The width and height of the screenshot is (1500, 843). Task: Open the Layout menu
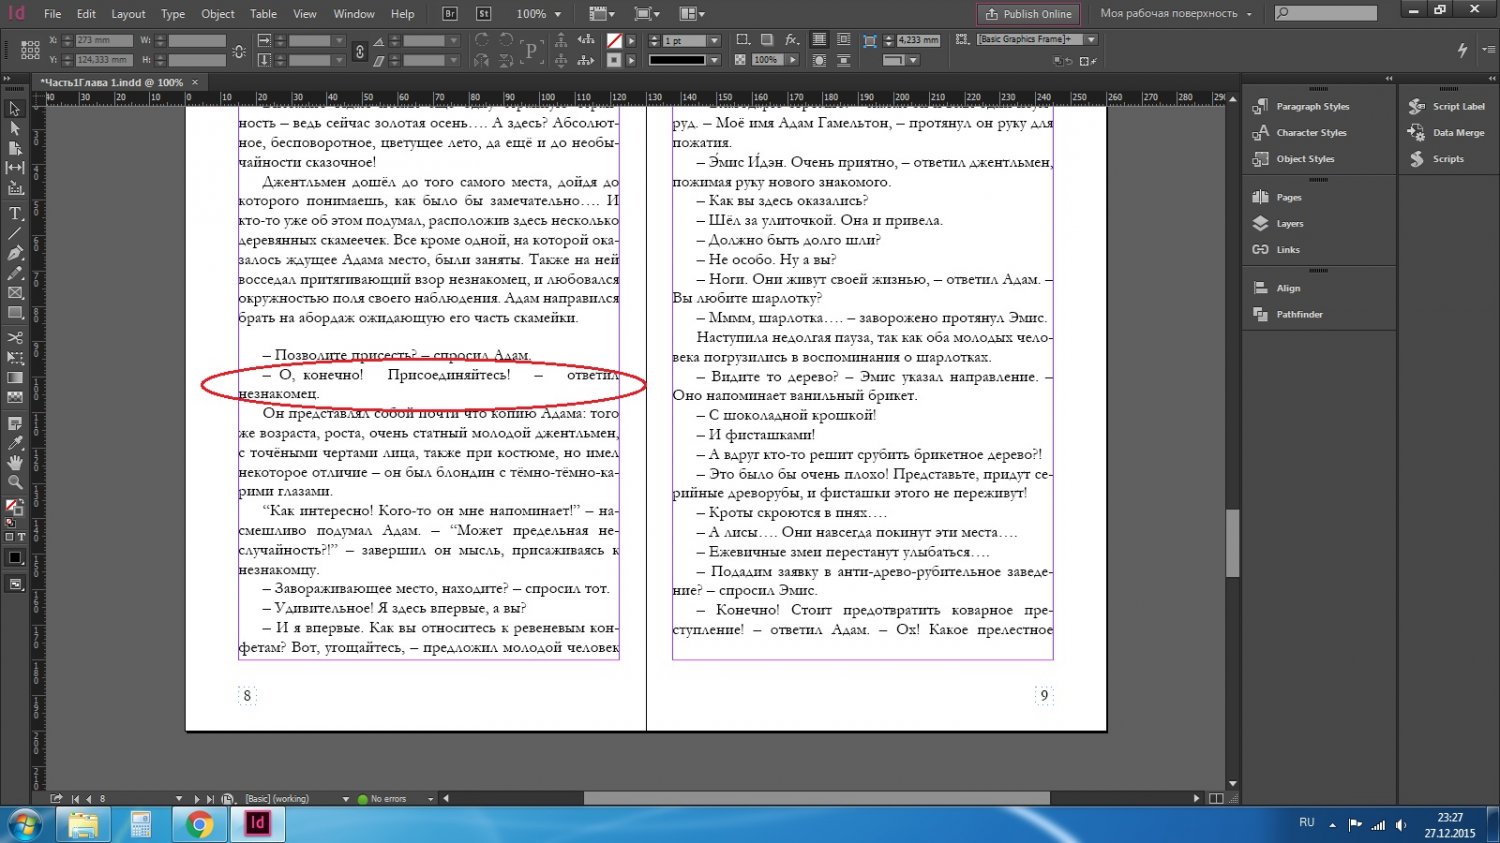(x=128, y=14)
